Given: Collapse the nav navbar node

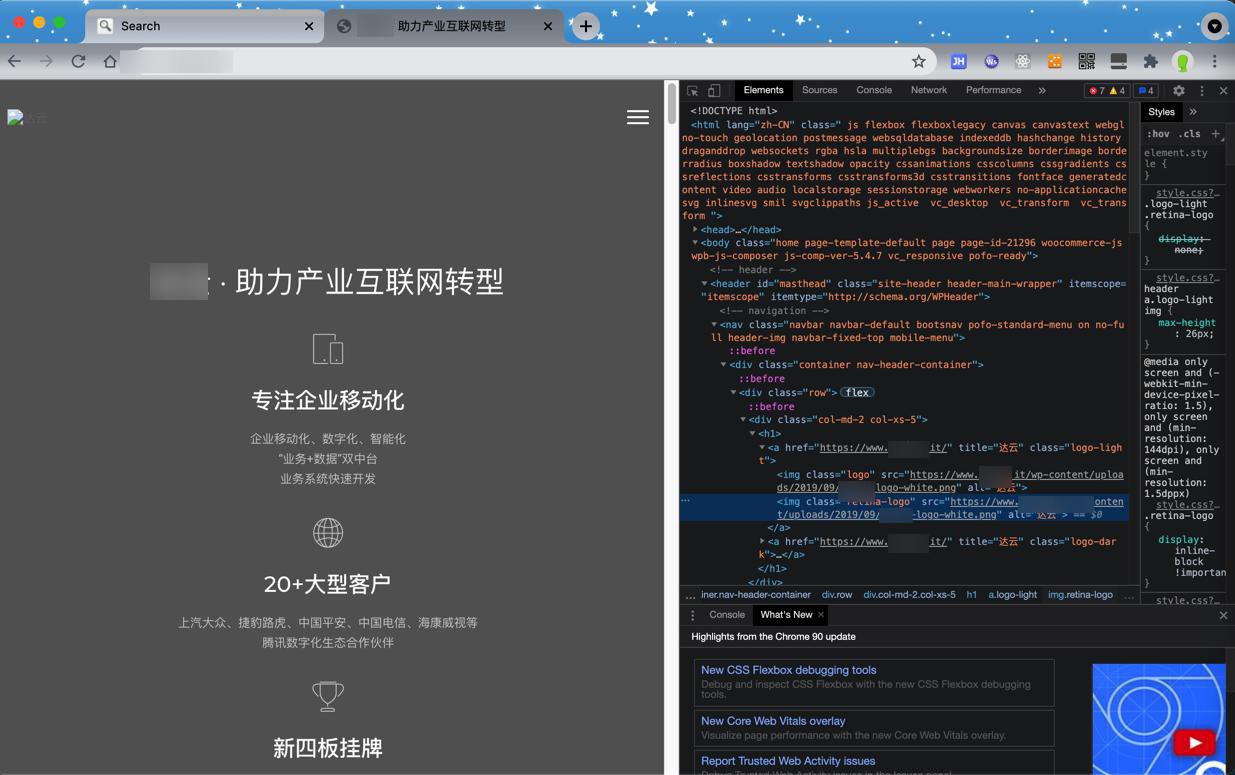Looking at the screenshot, I should [714, 325].
